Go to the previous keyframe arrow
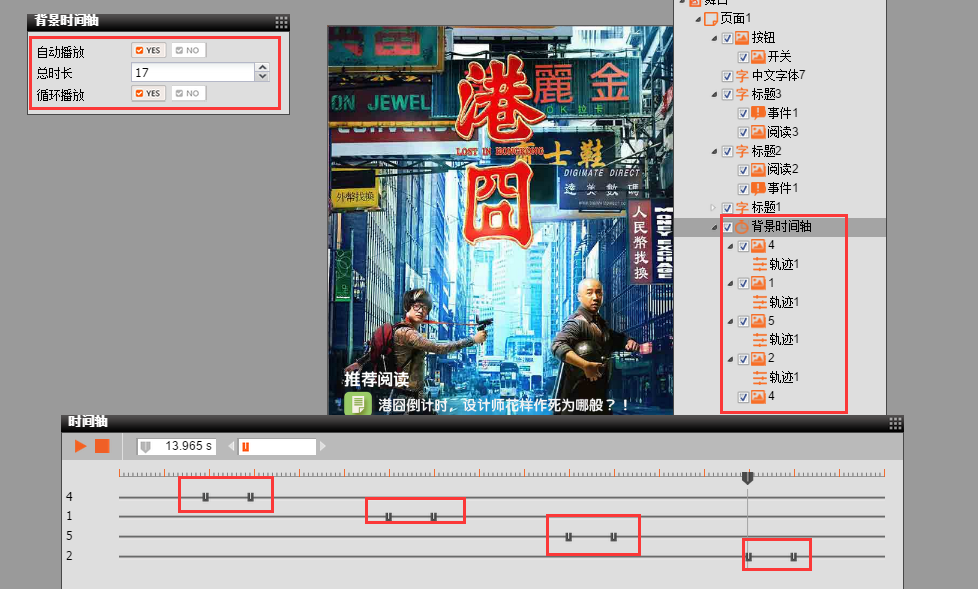The height and width of the screenshot is (589, 978). pyautogui.click(x=232, y=447)
